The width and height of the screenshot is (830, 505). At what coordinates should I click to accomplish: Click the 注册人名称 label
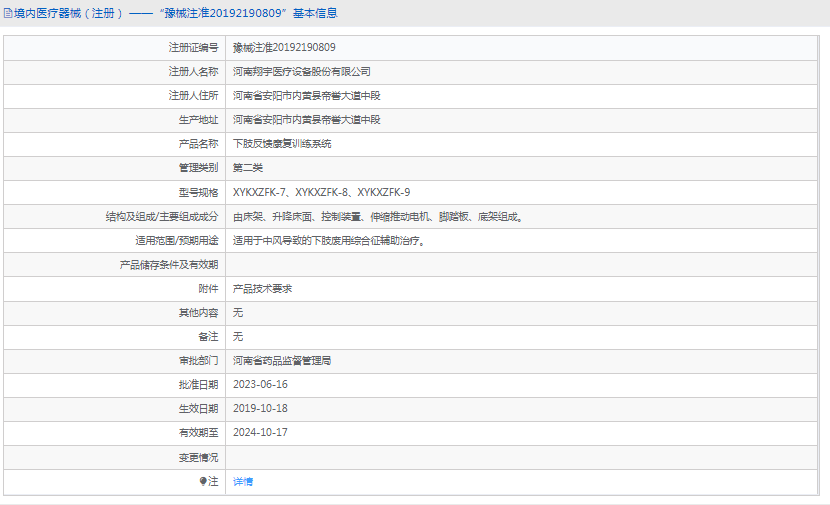click(193, 71)
